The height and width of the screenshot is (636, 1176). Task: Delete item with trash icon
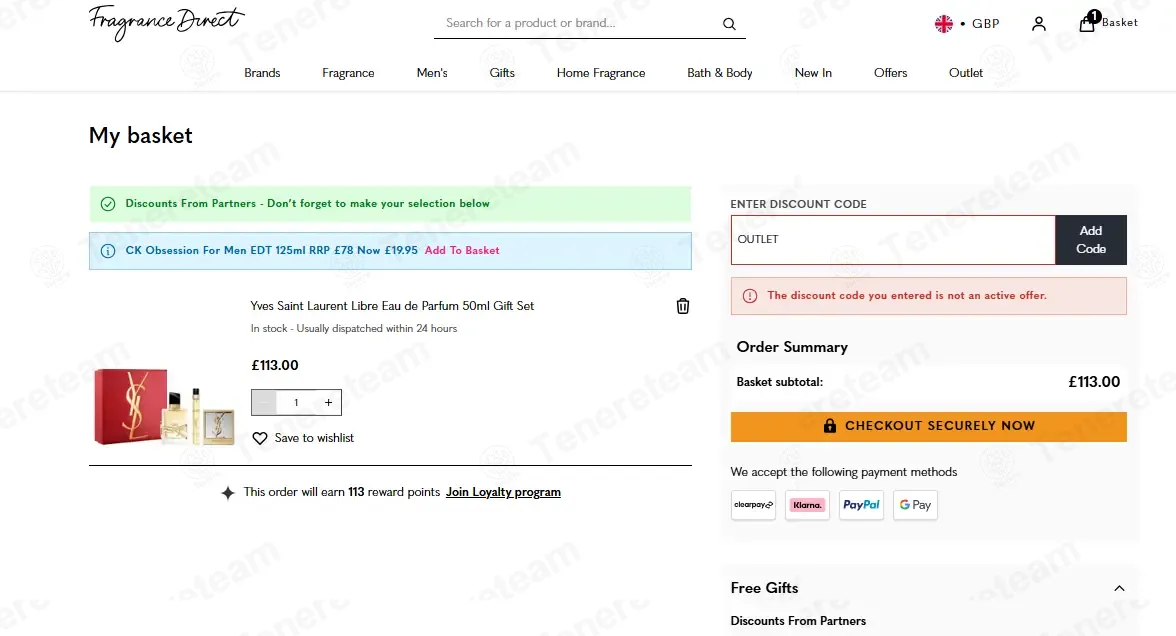682,306
